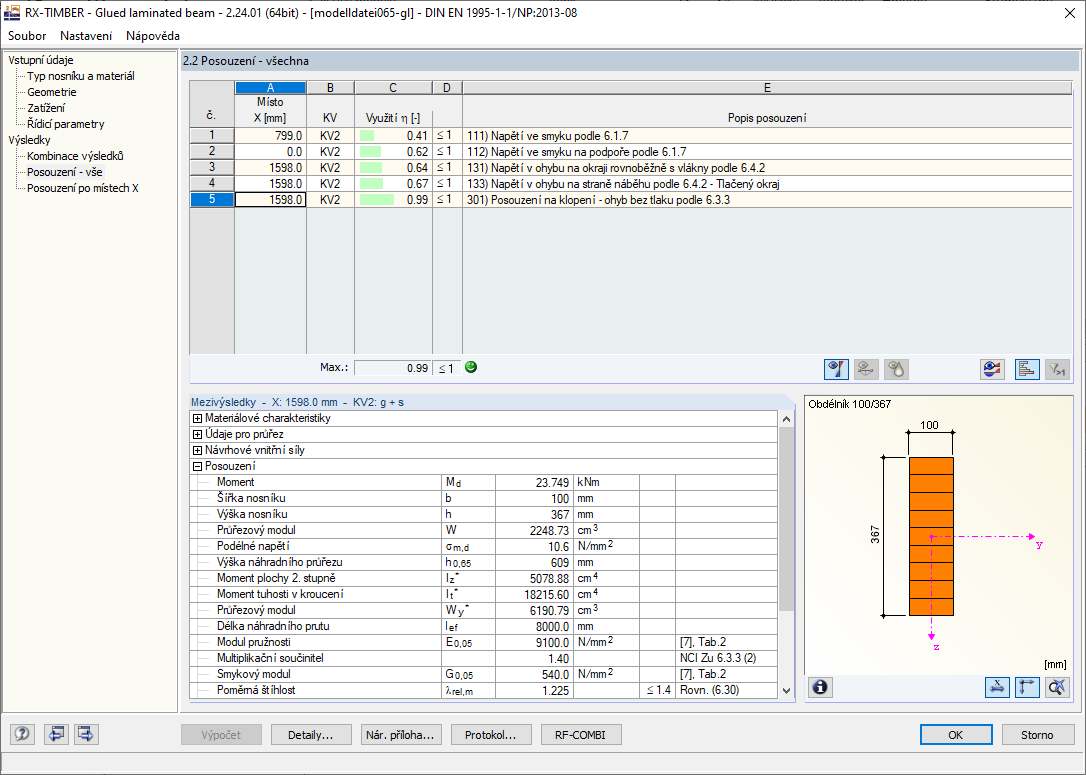Toggle the colored utilization bars icon
The height and width of the screenshot is (775, 1086).
tap(1026, 369)
